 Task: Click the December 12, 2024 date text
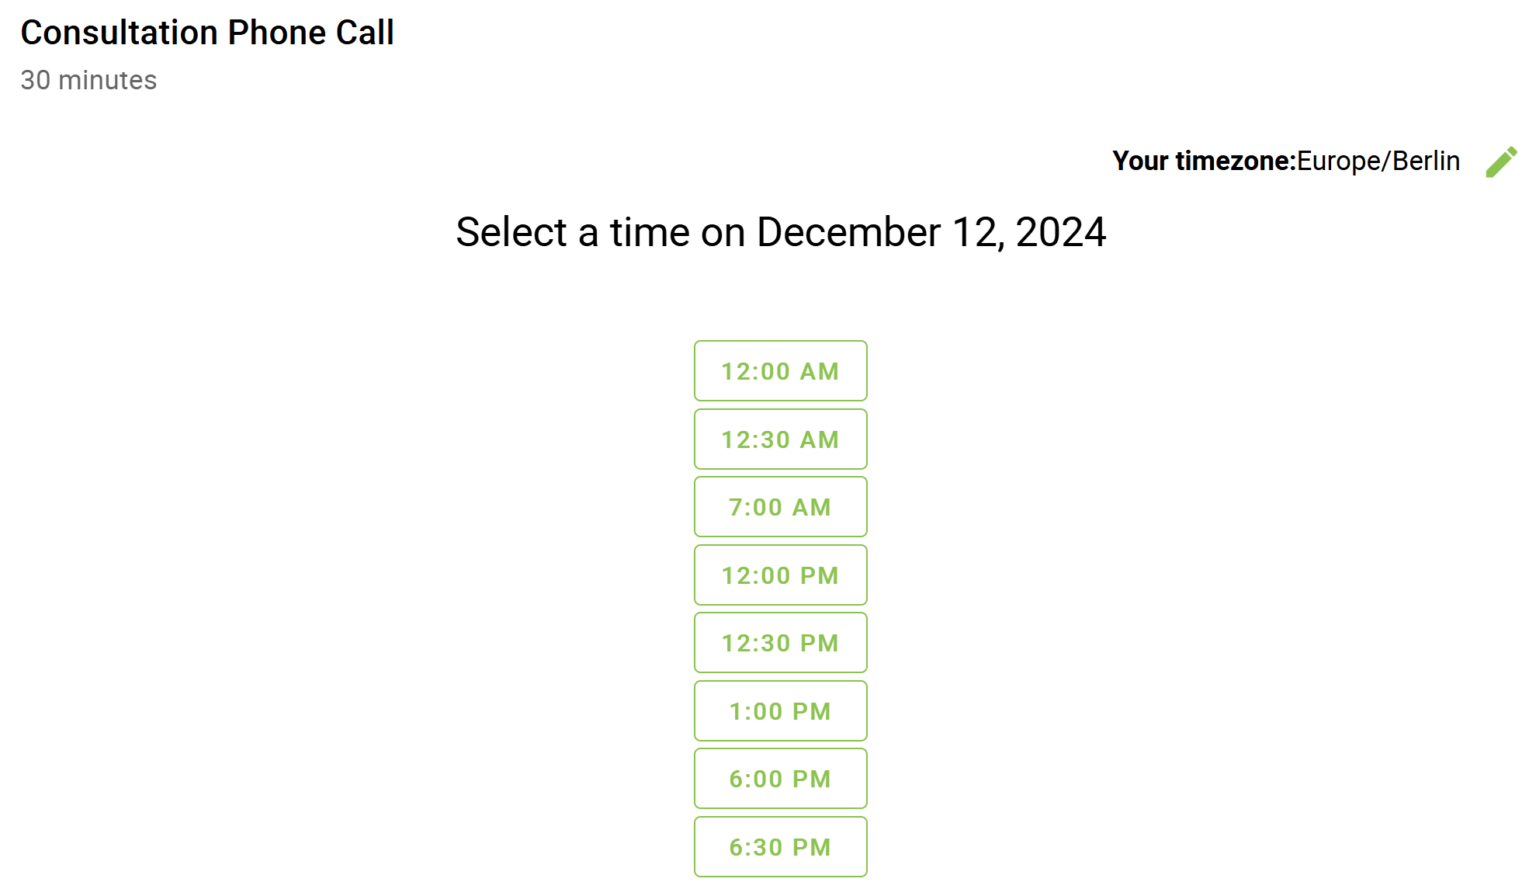coord(931,233)
